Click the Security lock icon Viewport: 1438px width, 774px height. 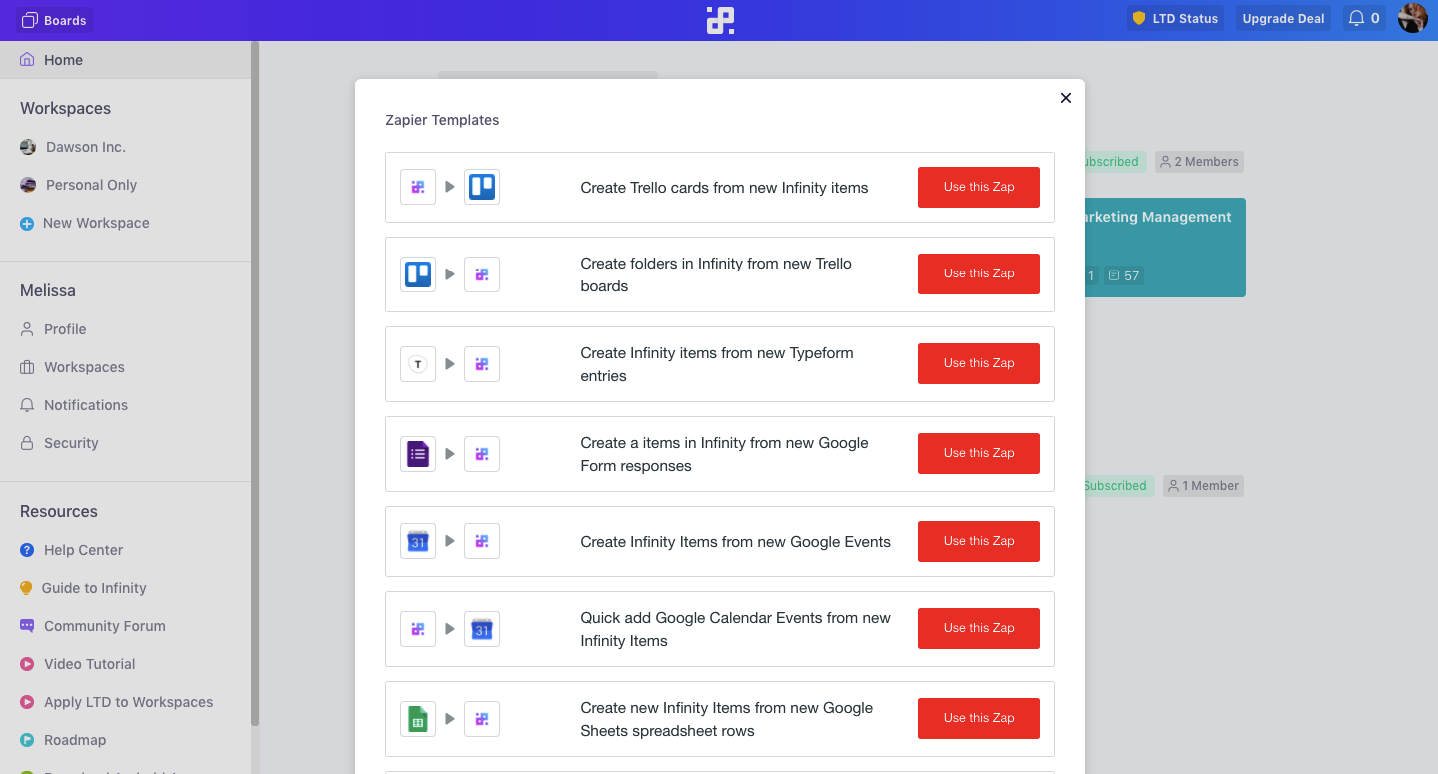point(27,443)
